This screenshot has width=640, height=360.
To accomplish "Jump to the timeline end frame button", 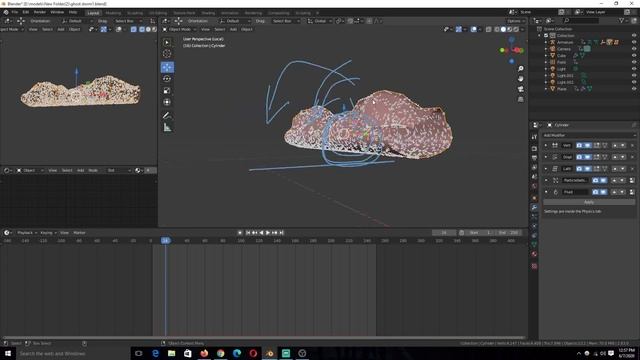I will coord(281,233).
